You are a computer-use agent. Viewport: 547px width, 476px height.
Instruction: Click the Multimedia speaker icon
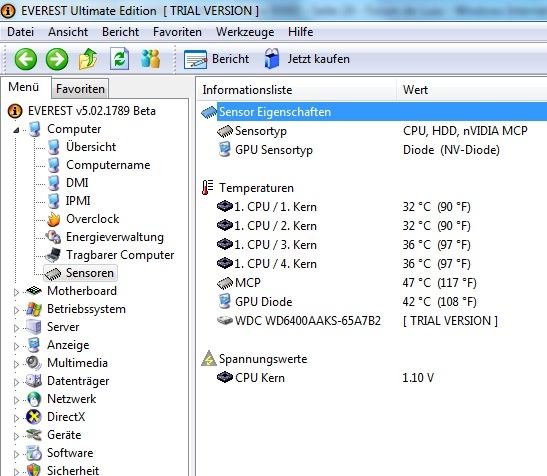34,363
